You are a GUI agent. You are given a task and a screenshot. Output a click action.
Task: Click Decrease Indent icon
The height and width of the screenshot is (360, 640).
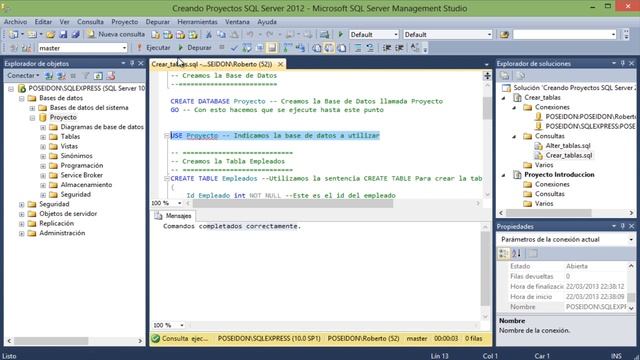point(387,48)
